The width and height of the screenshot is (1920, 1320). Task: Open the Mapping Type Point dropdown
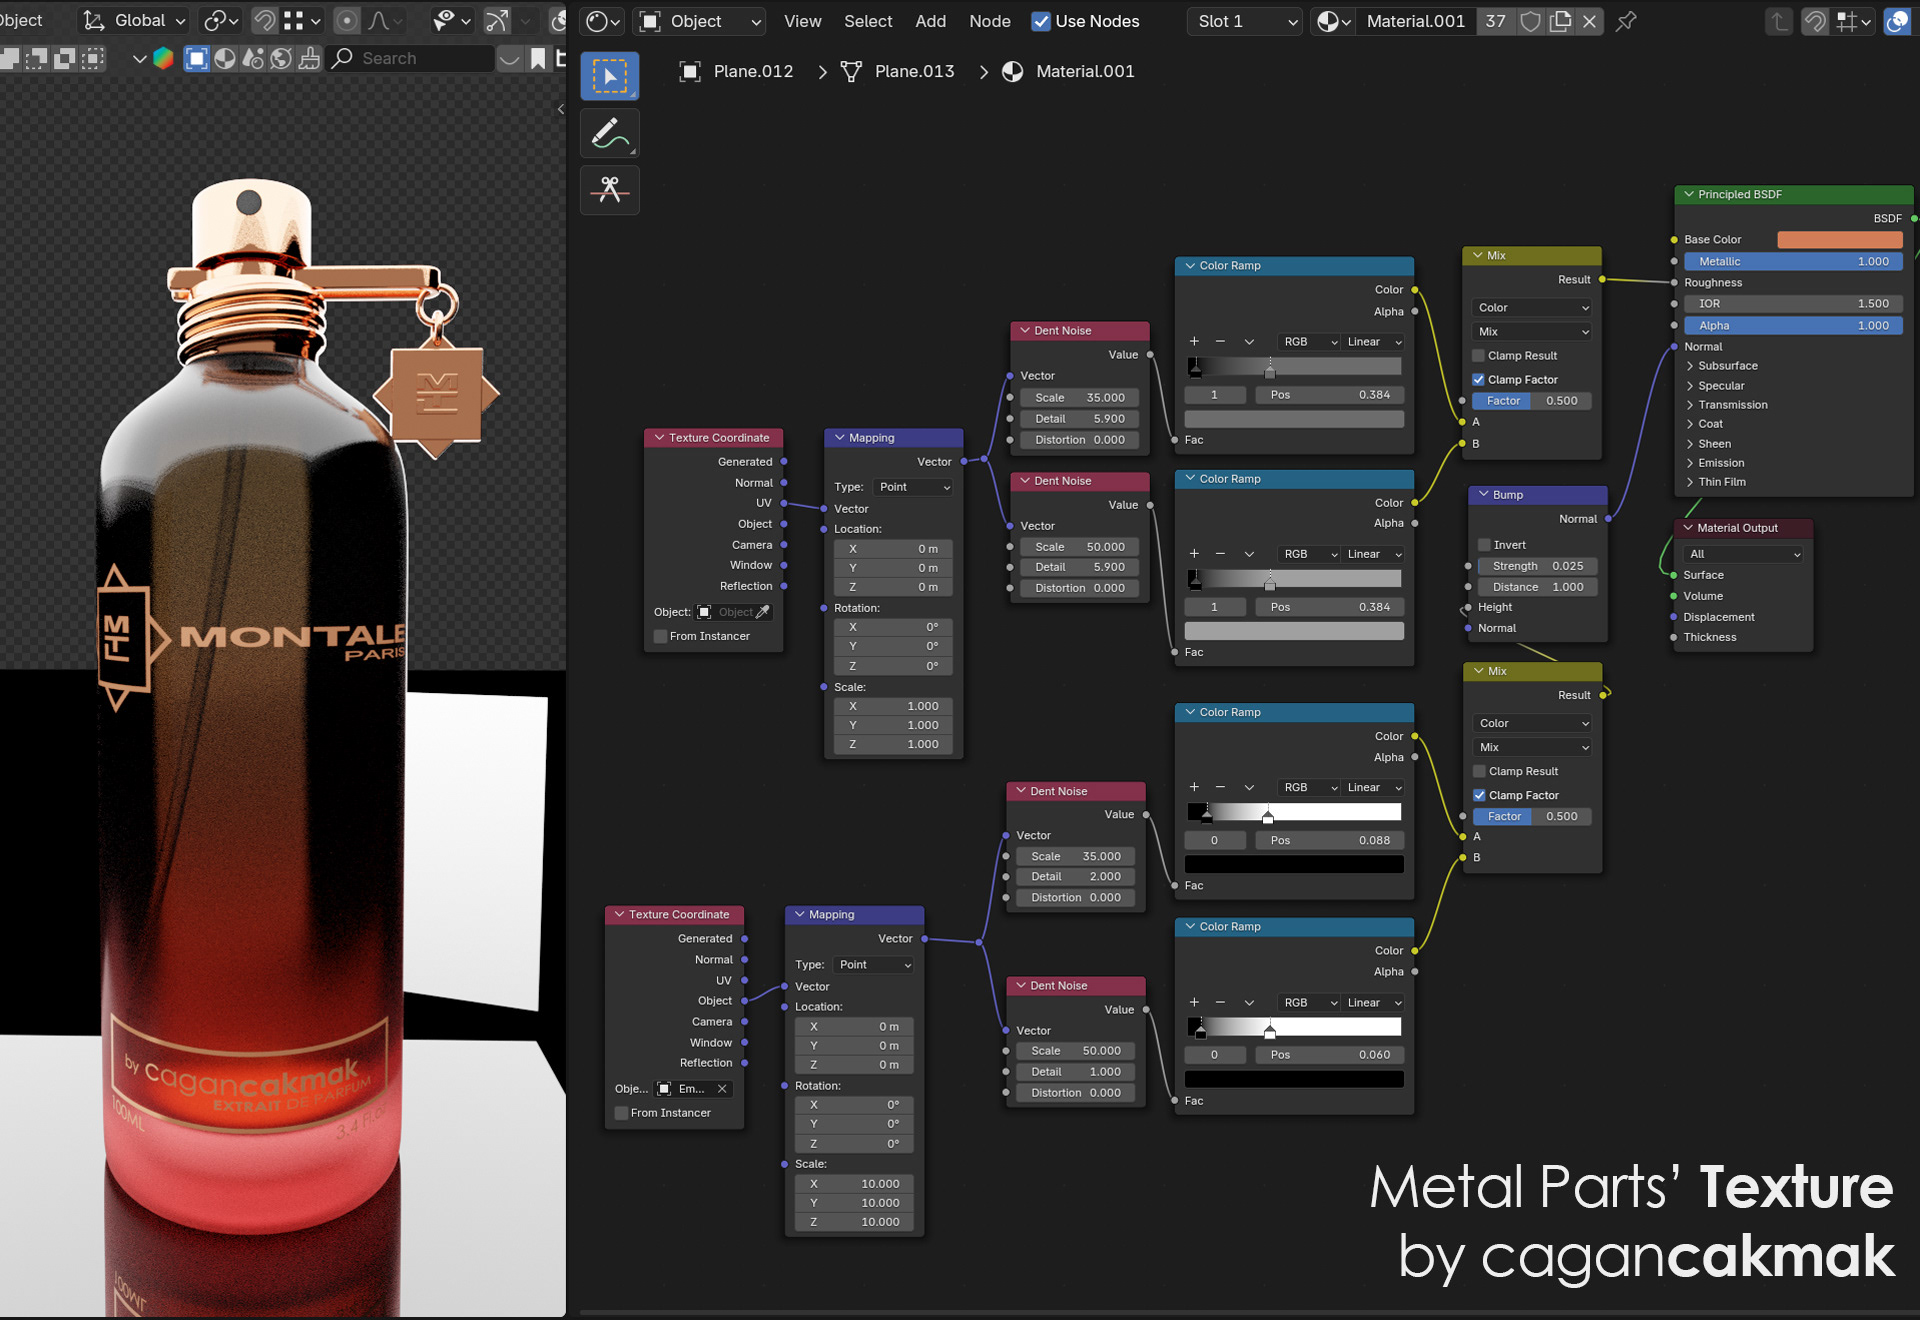point(914,487)
